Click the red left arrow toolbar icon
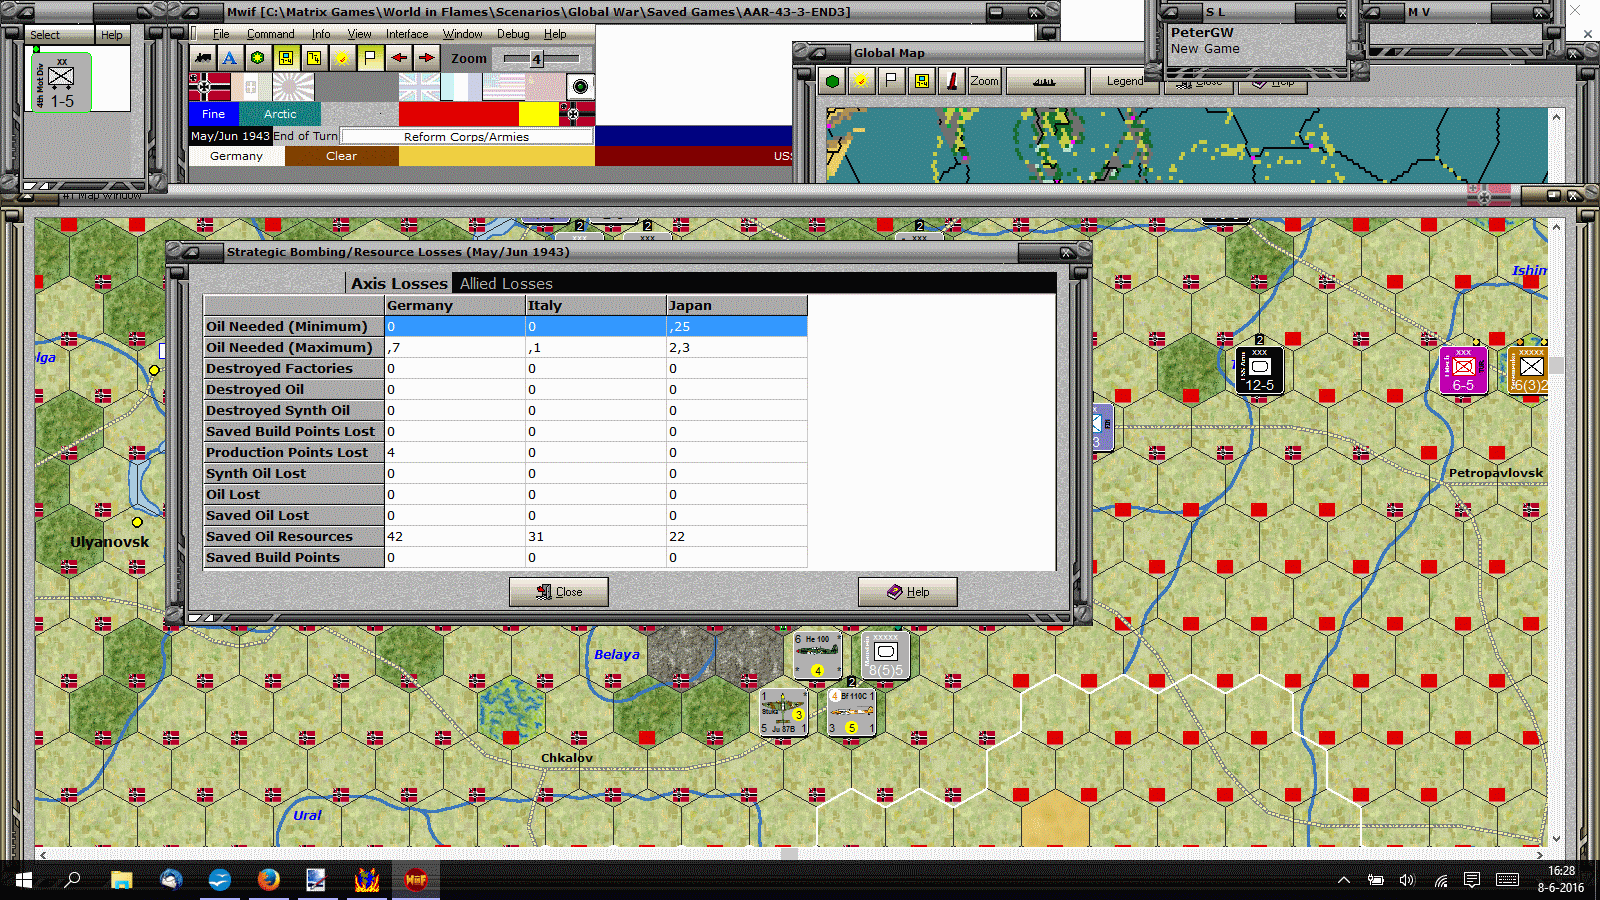 399,58
